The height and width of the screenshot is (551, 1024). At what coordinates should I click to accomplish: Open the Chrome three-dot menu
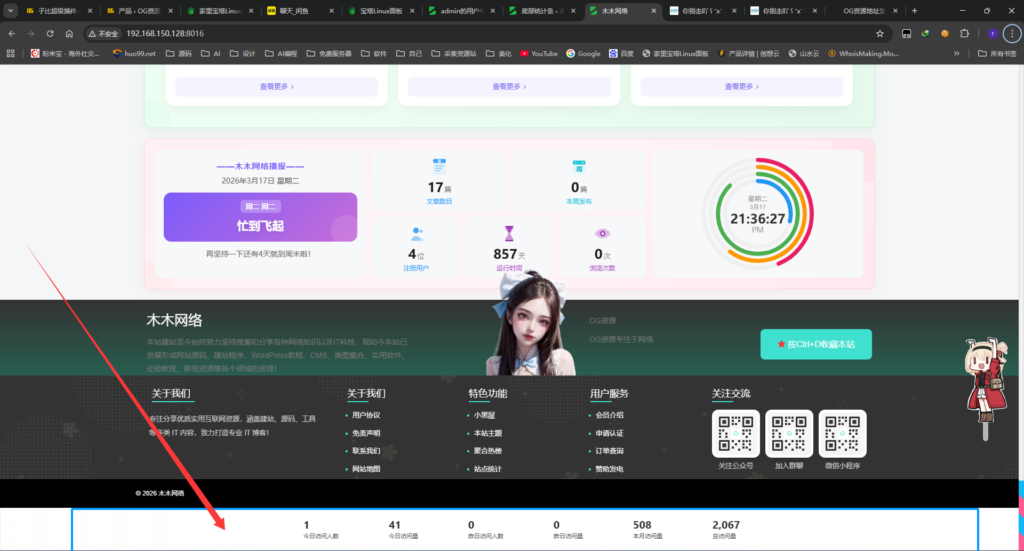(x=1012, y=33)
